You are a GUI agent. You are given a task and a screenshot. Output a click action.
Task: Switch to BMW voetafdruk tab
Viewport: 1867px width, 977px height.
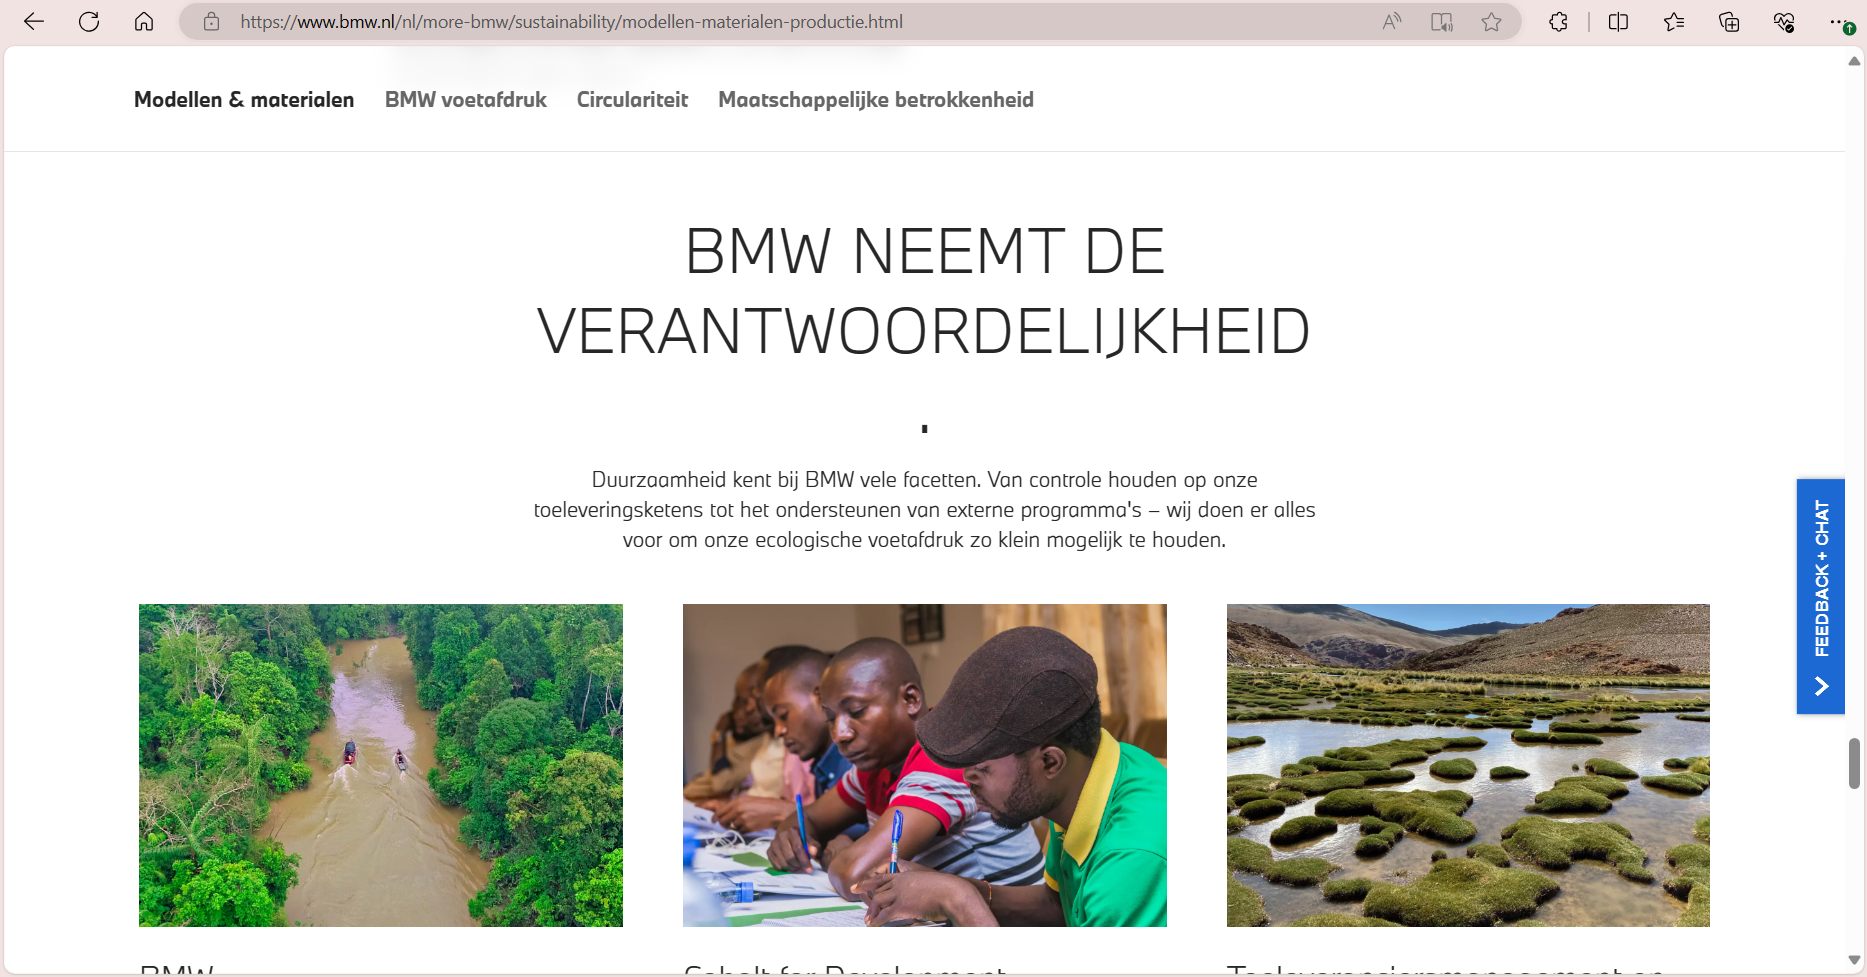coord(466,100)
